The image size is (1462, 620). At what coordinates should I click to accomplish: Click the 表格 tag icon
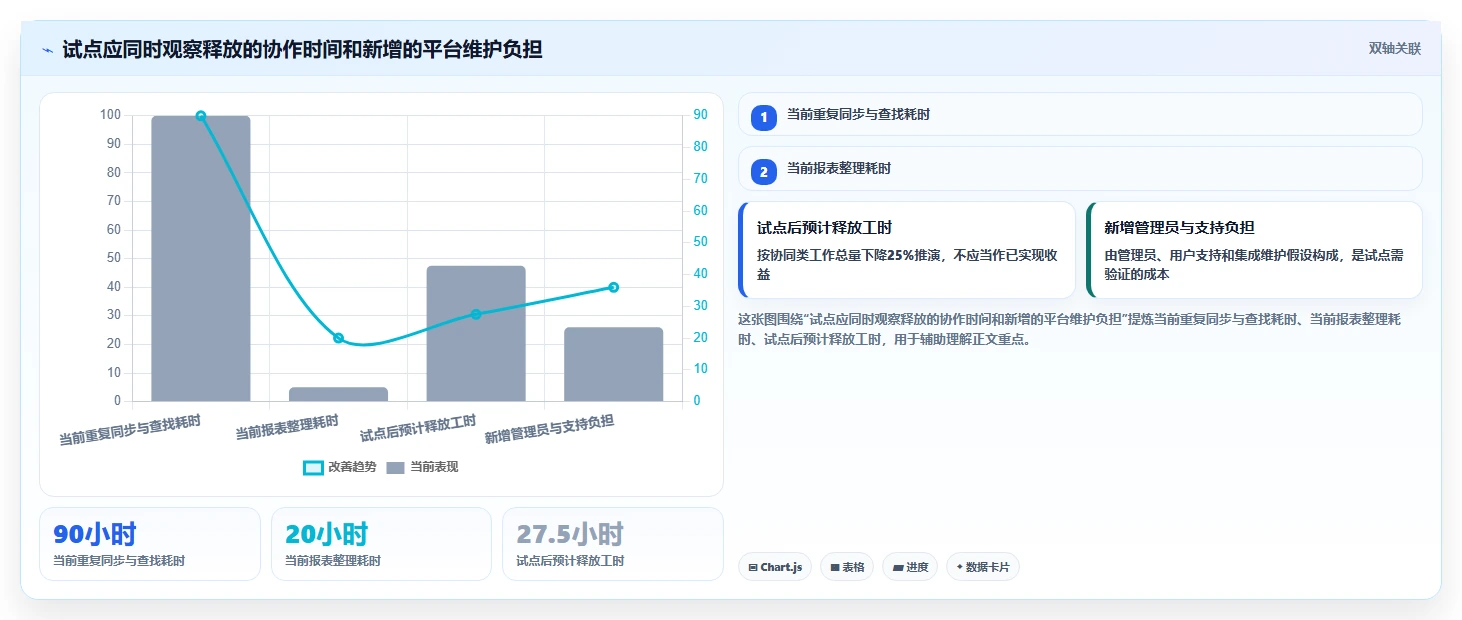pos(835,567)
